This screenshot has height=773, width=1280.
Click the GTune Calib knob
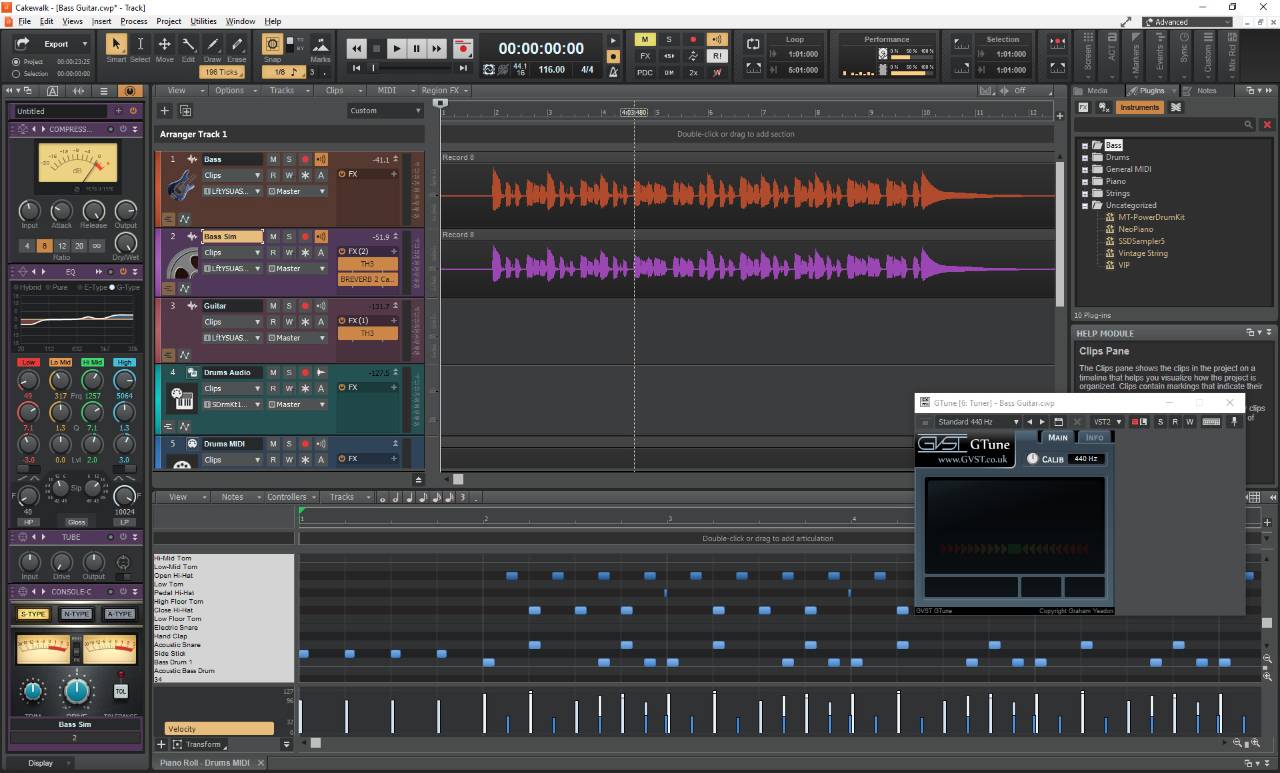[x=1034, y=459]
